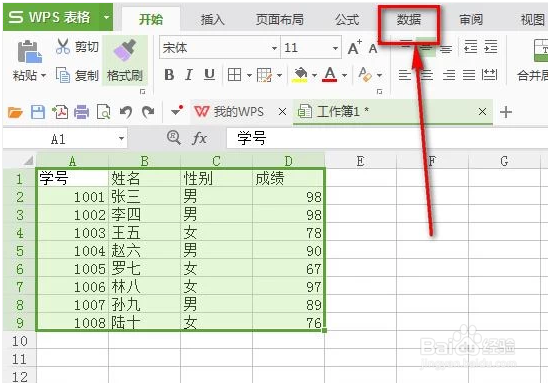Undo the last action
The height and width of the screenshot is (383, 548).
click(x=126, y=112)
